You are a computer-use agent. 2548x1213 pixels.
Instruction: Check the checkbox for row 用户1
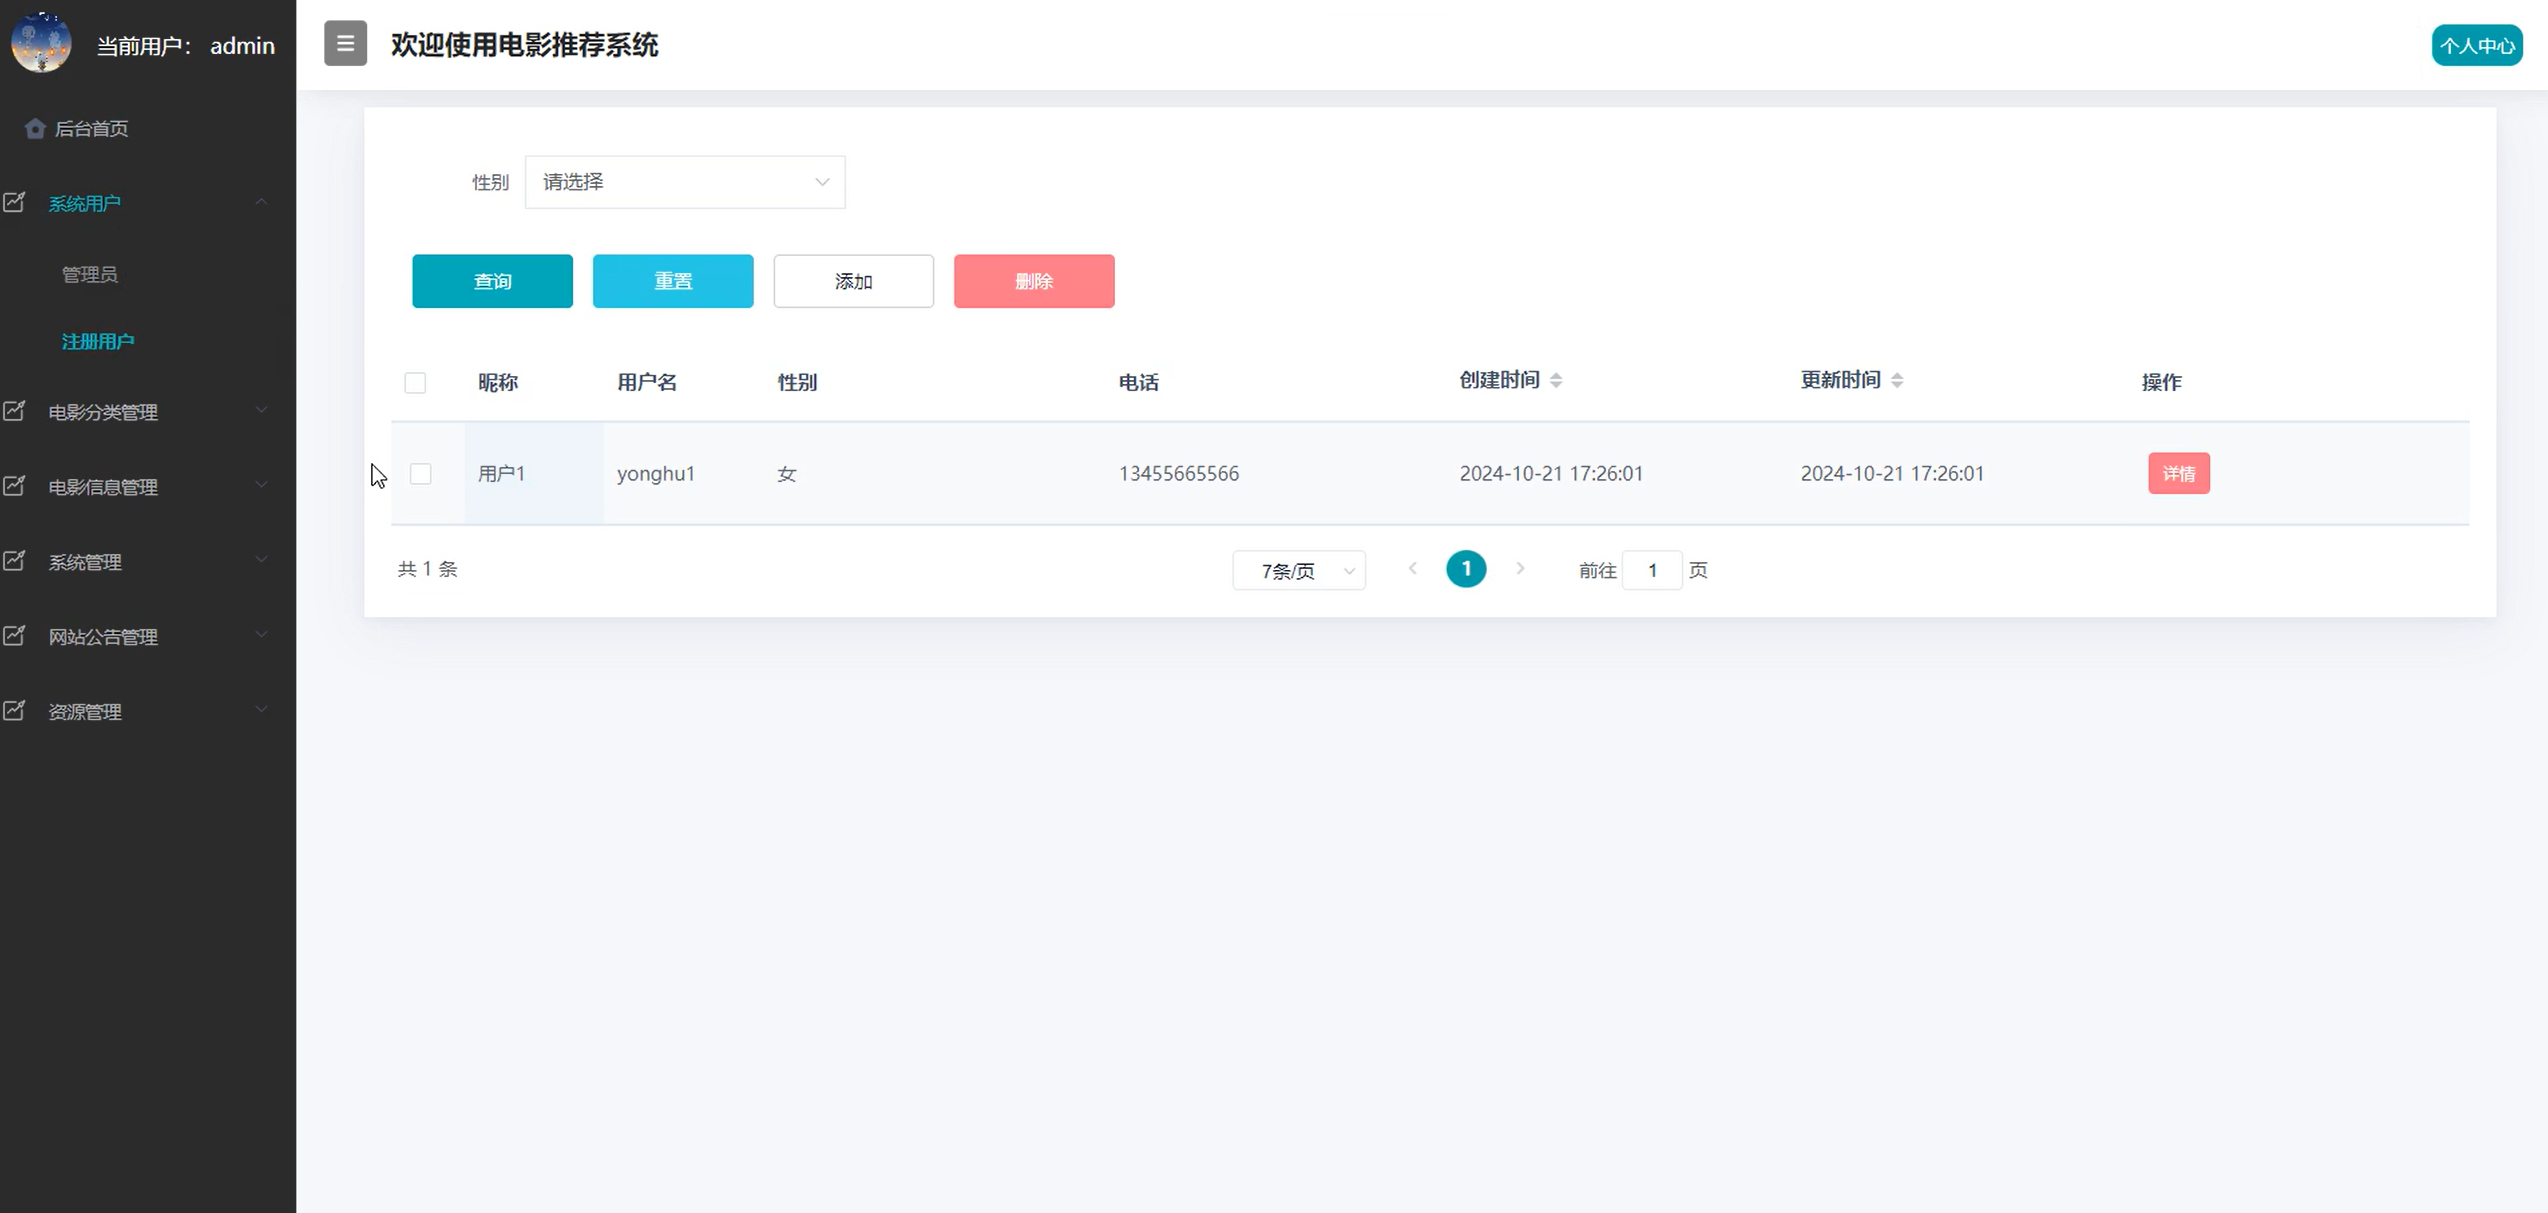[421, 474]
